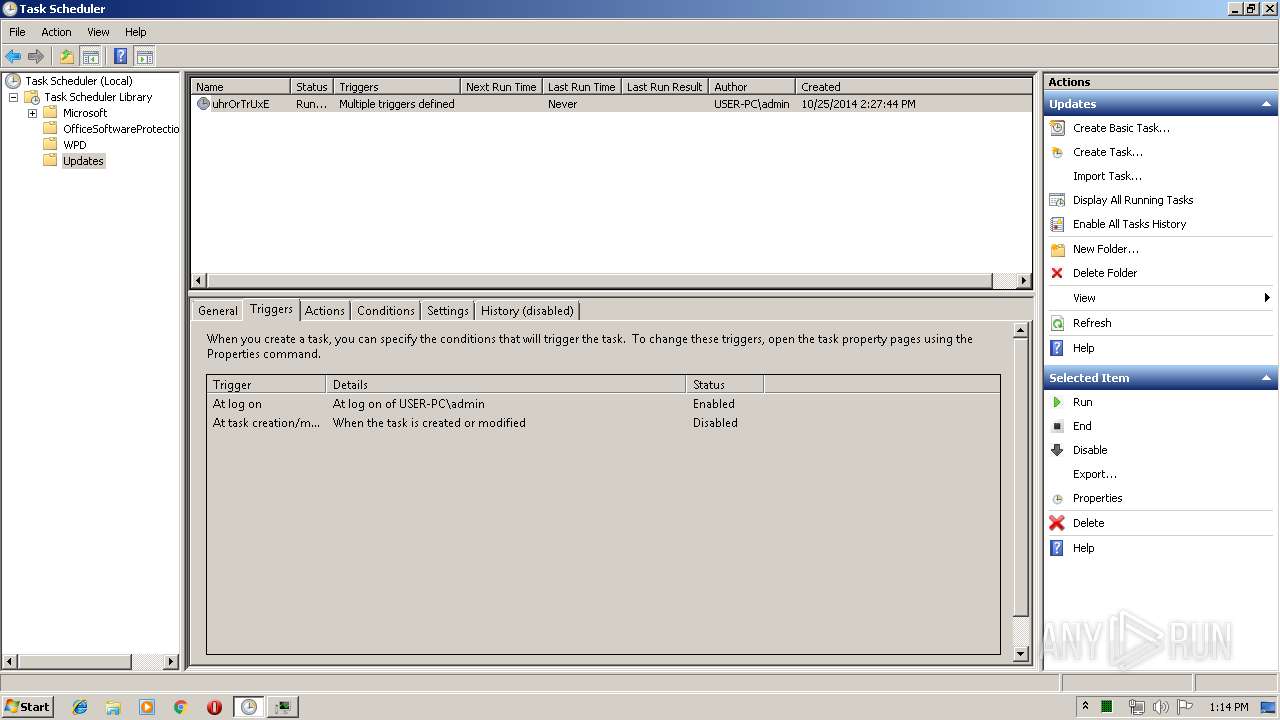Click the red Delete icon under Selected Item
This screenshot has height=720, width=1280.
click(x=1057, y=523)
